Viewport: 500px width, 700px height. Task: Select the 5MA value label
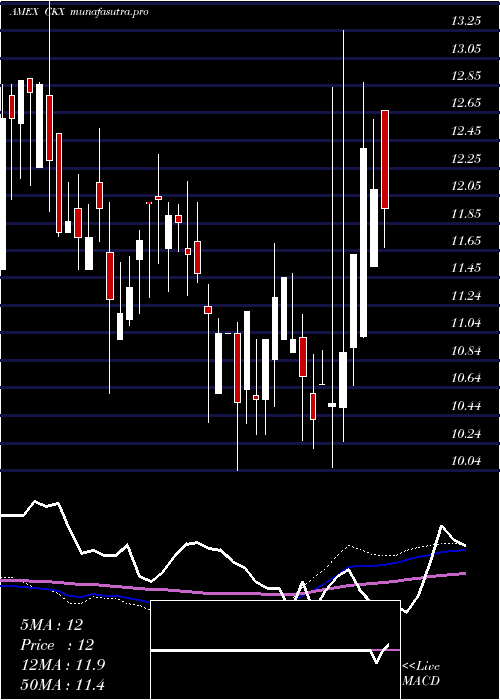click(x=51, y=625)
